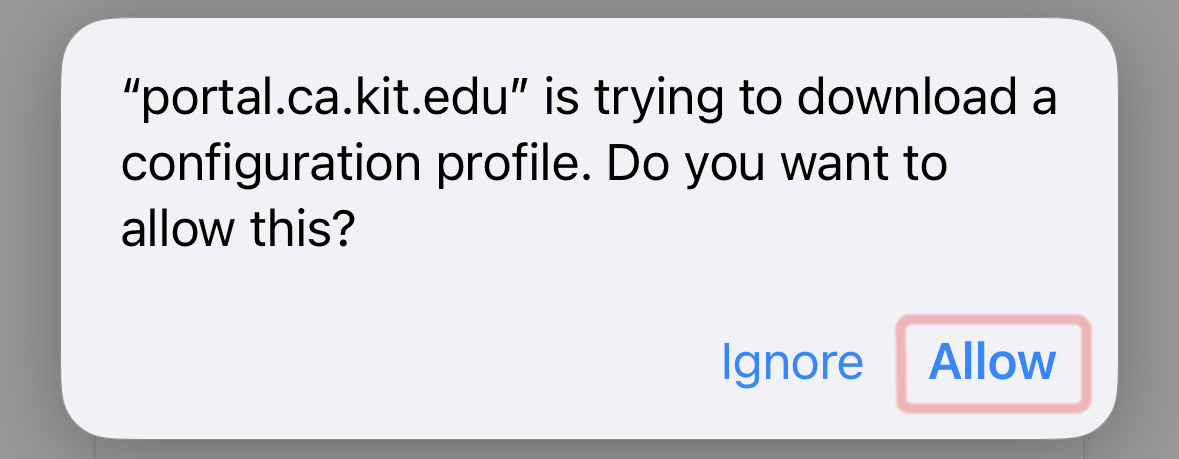This screenshot has height=459, width=1179.
Task: Click the Allow button
Action: click(992, 362)
